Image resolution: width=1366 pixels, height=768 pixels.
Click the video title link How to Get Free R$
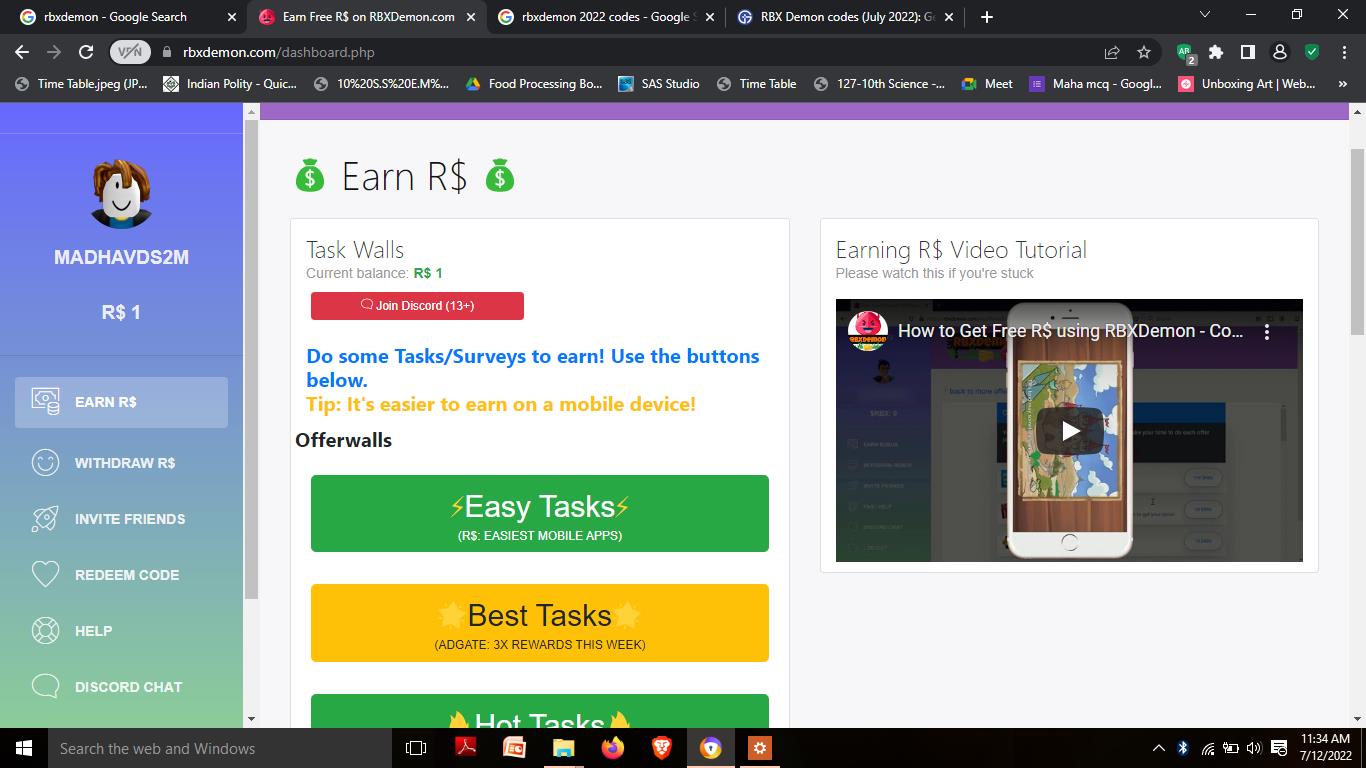pos(1070,331)
